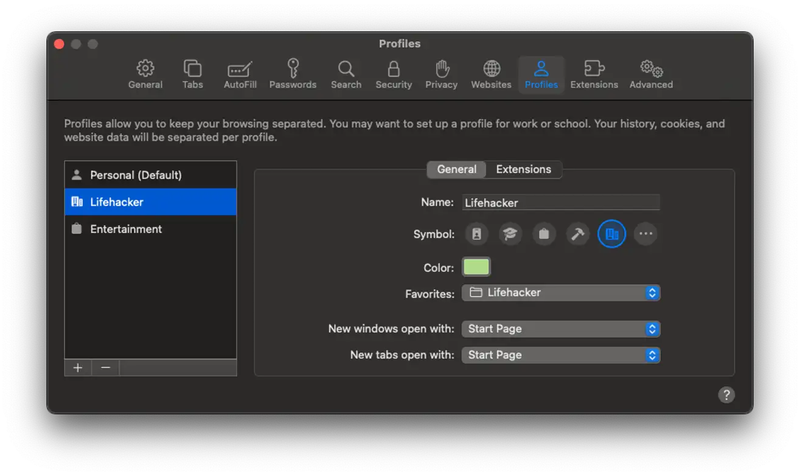Pick the shopping bag symbol

coord(544,234)
